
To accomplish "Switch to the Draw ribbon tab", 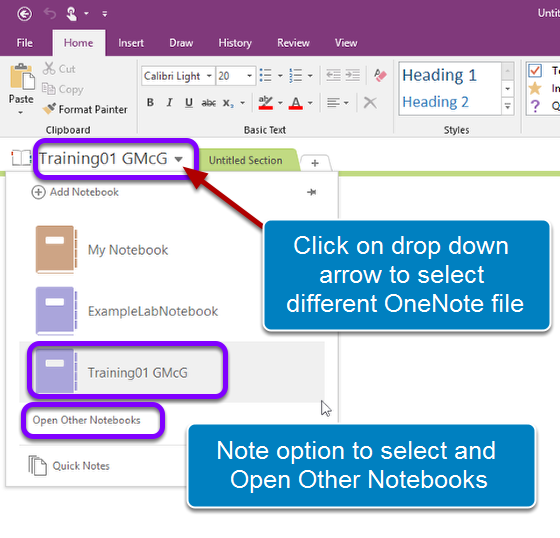I will (181, 43).
